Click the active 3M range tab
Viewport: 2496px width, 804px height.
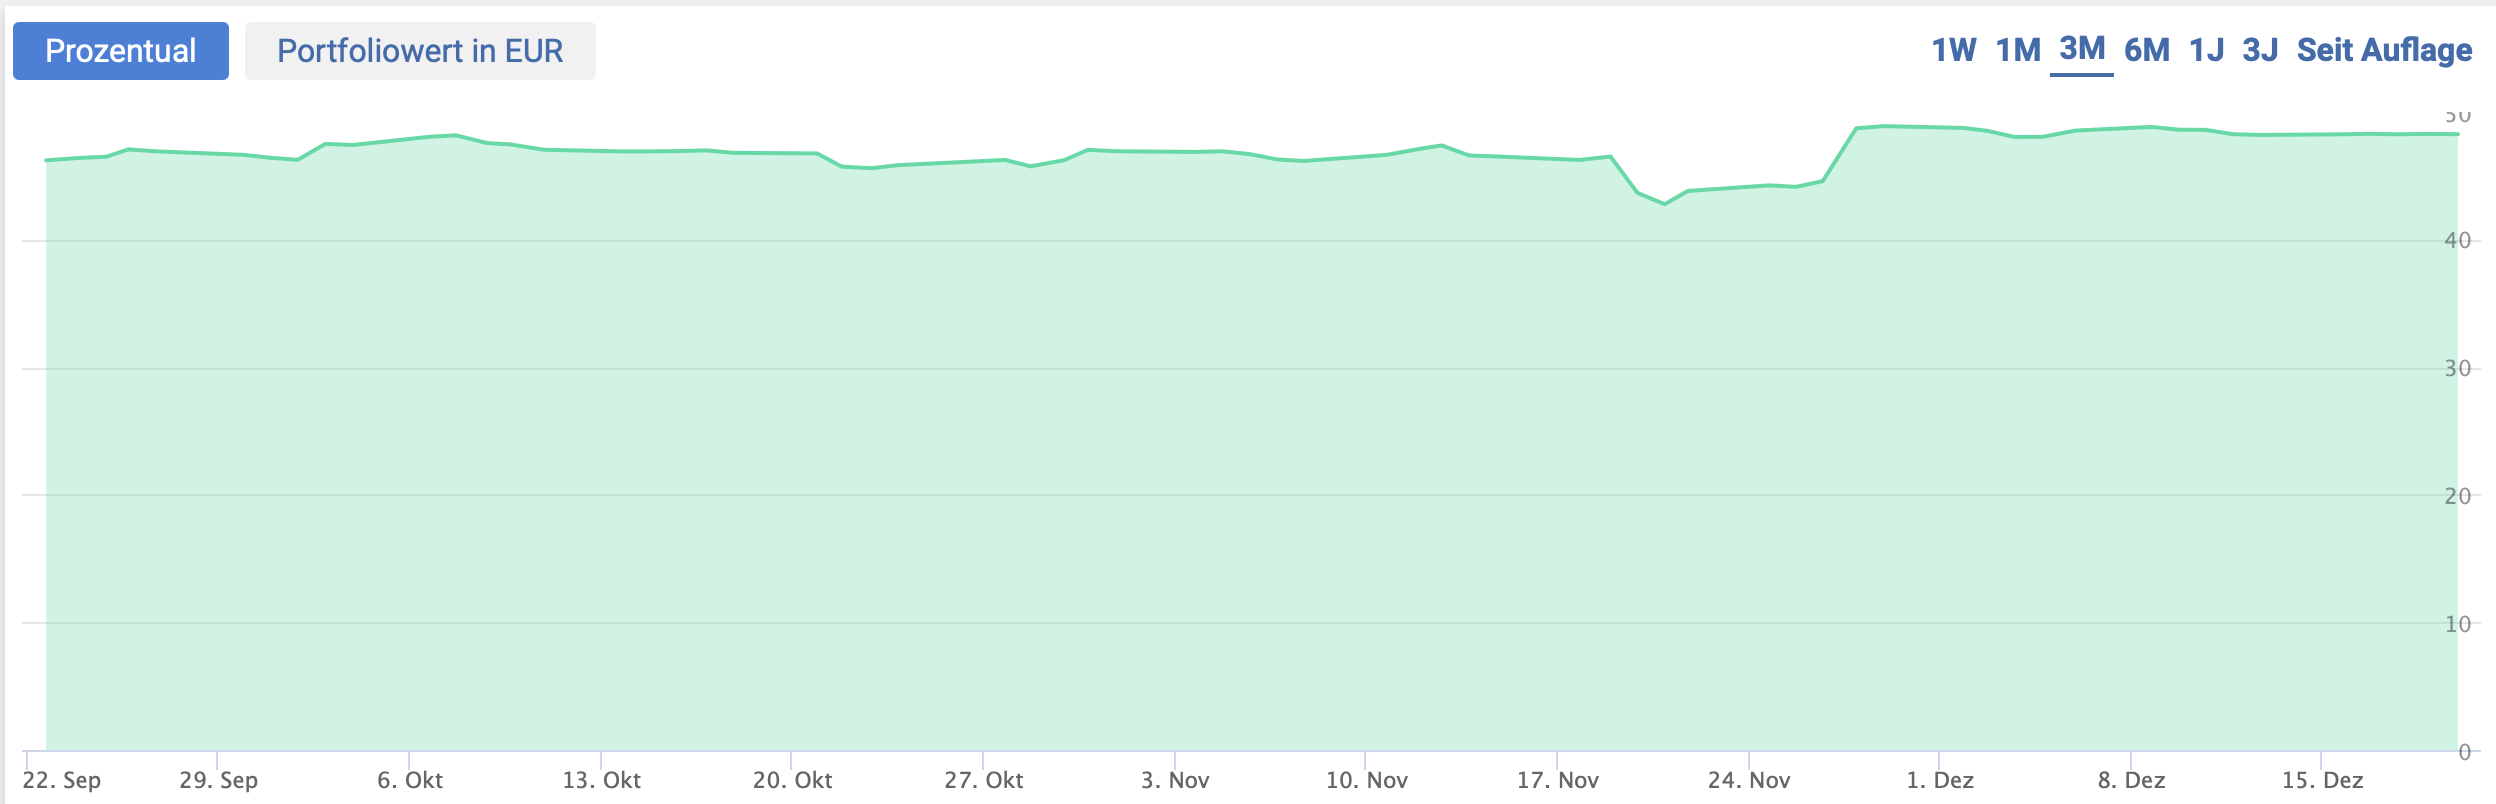pyautogui.click(x=2082, y=49)
